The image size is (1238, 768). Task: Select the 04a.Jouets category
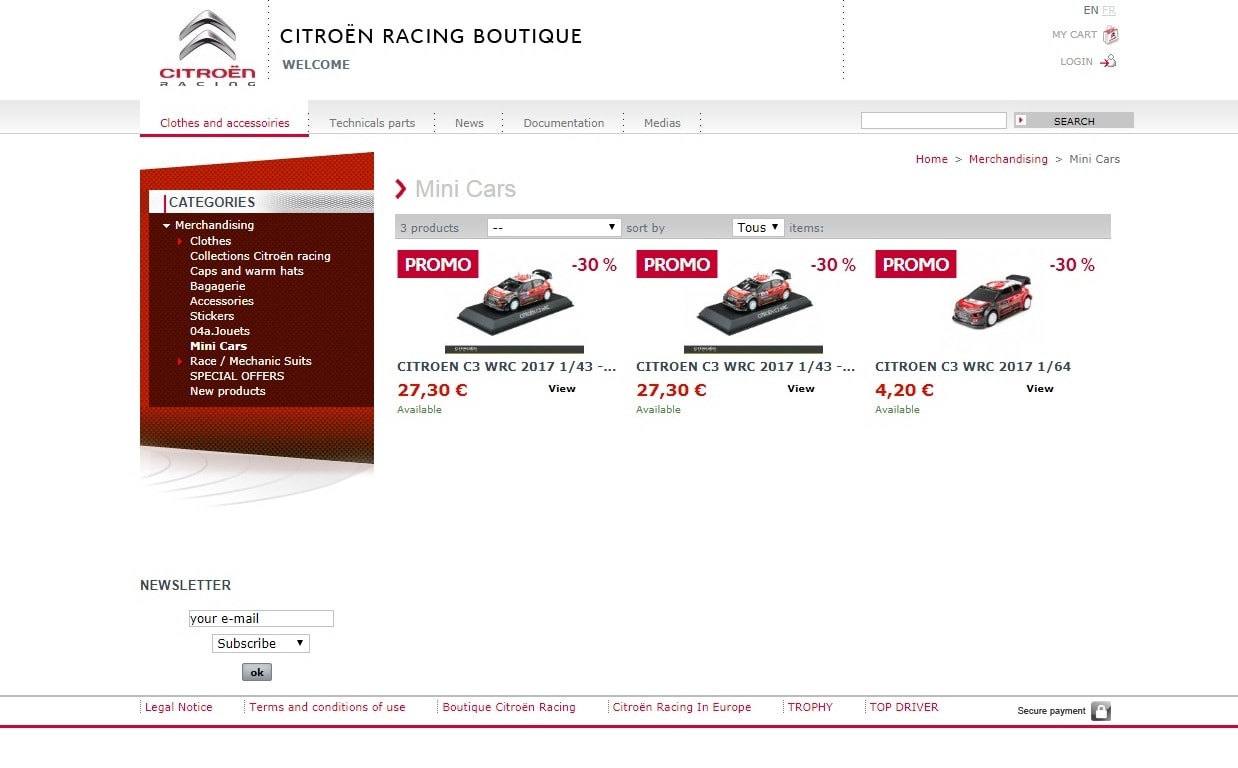pos(220,331)
